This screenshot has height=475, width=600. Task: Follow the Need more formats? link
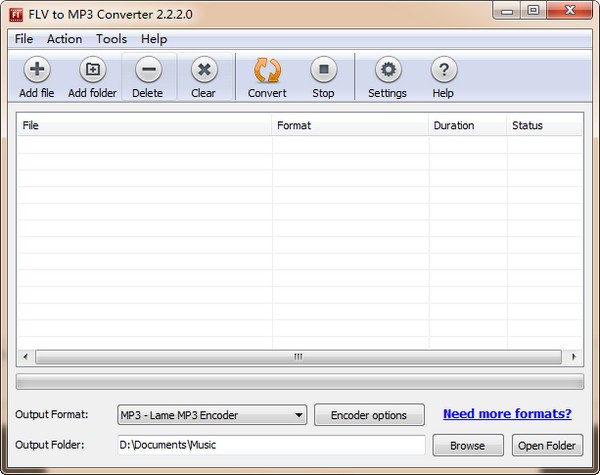tap(507, 414)
